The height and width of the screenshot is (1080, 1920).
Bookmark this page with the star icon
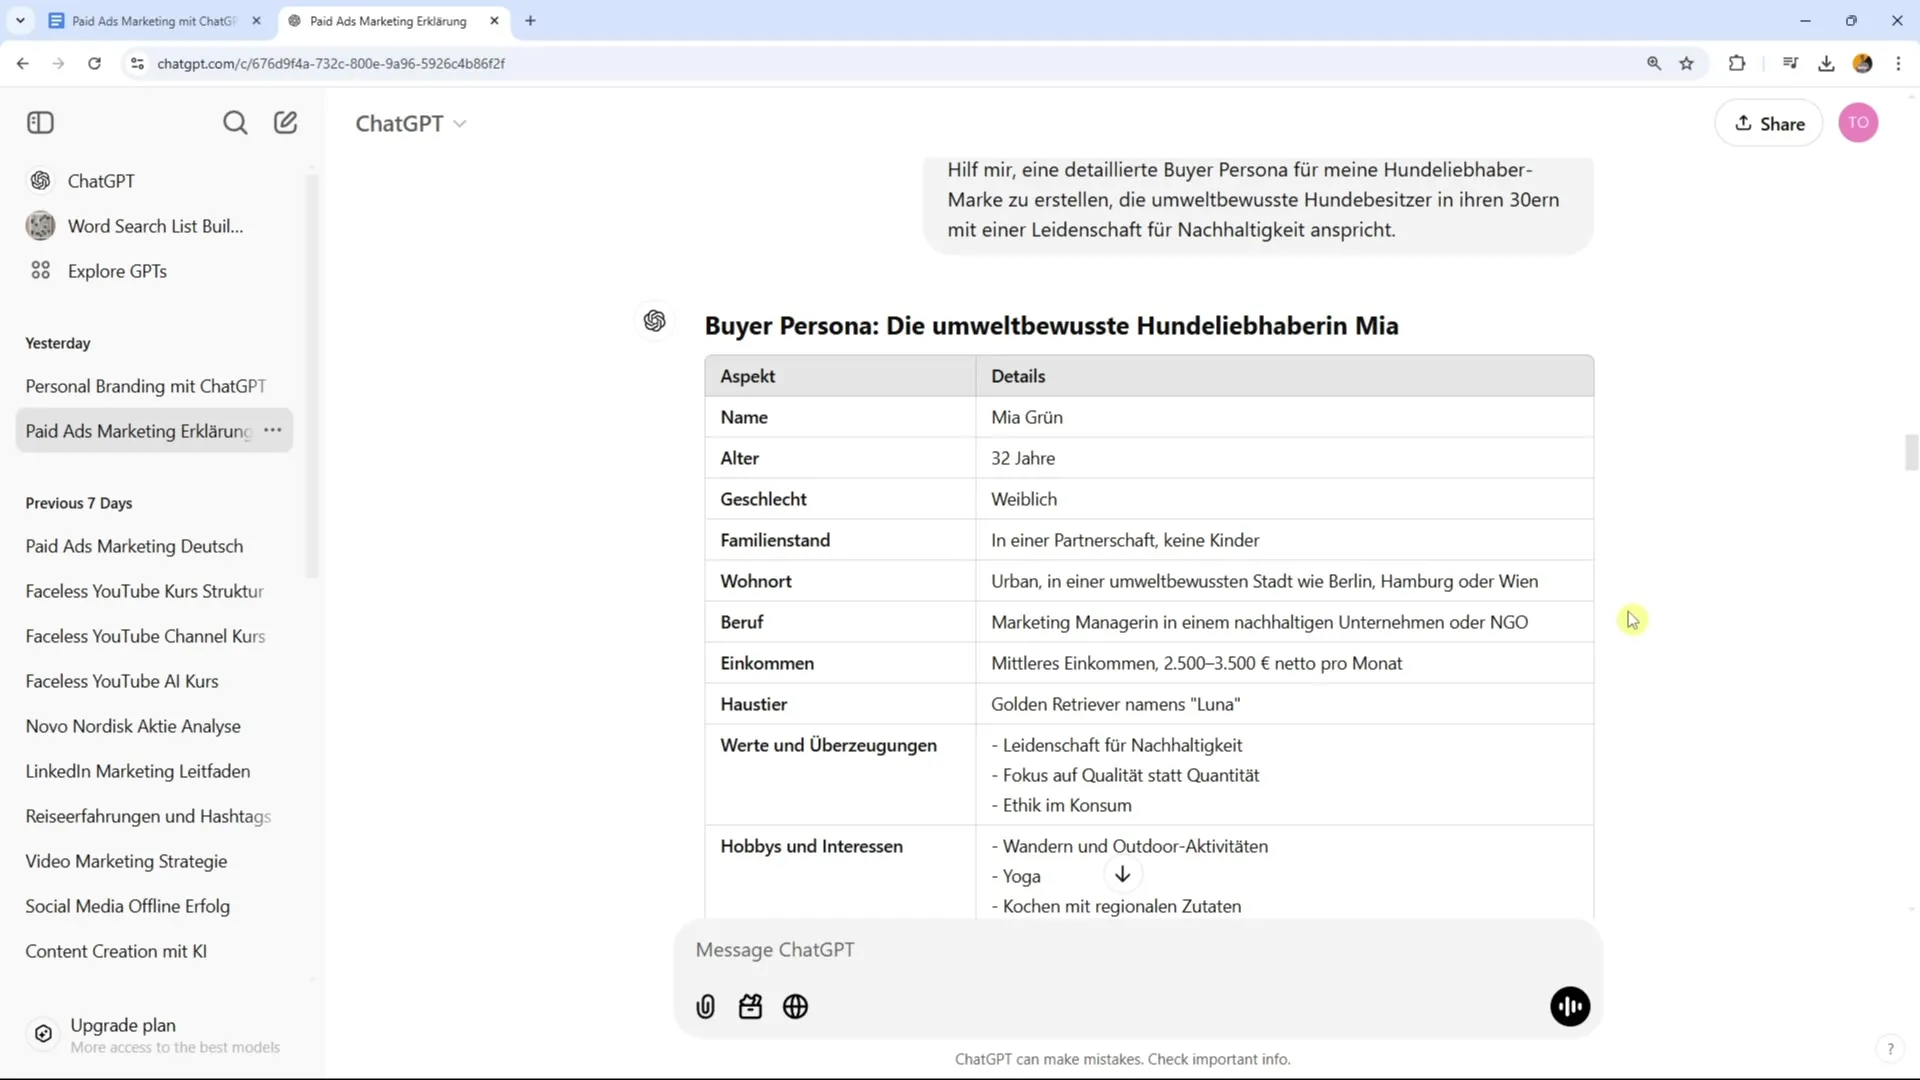pos(1687,63)
